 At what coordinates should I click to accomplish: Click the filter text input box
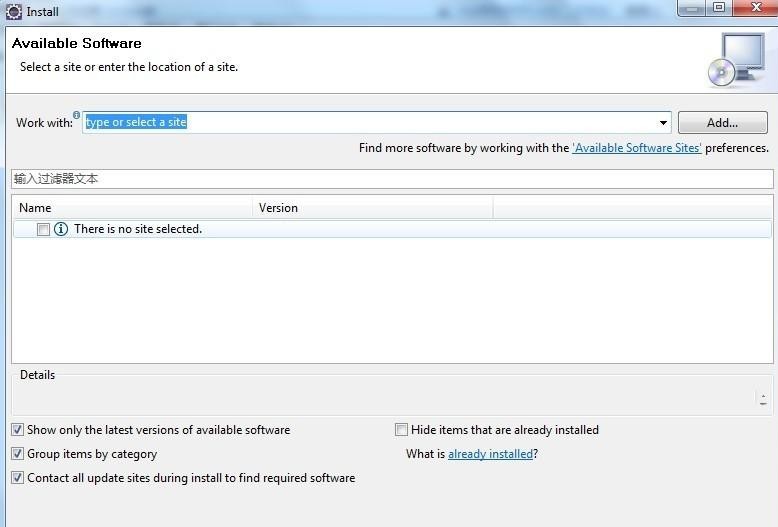392,179
